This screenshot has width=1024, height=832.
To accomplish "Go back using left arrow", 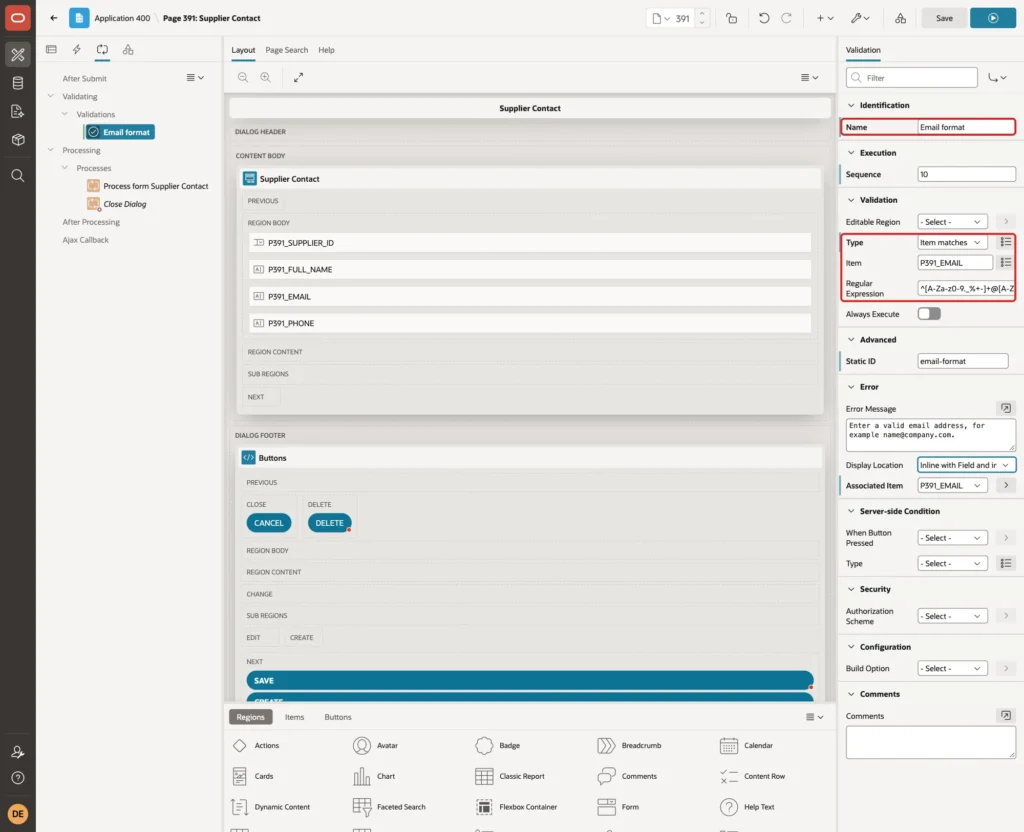I will coord(54,18).
